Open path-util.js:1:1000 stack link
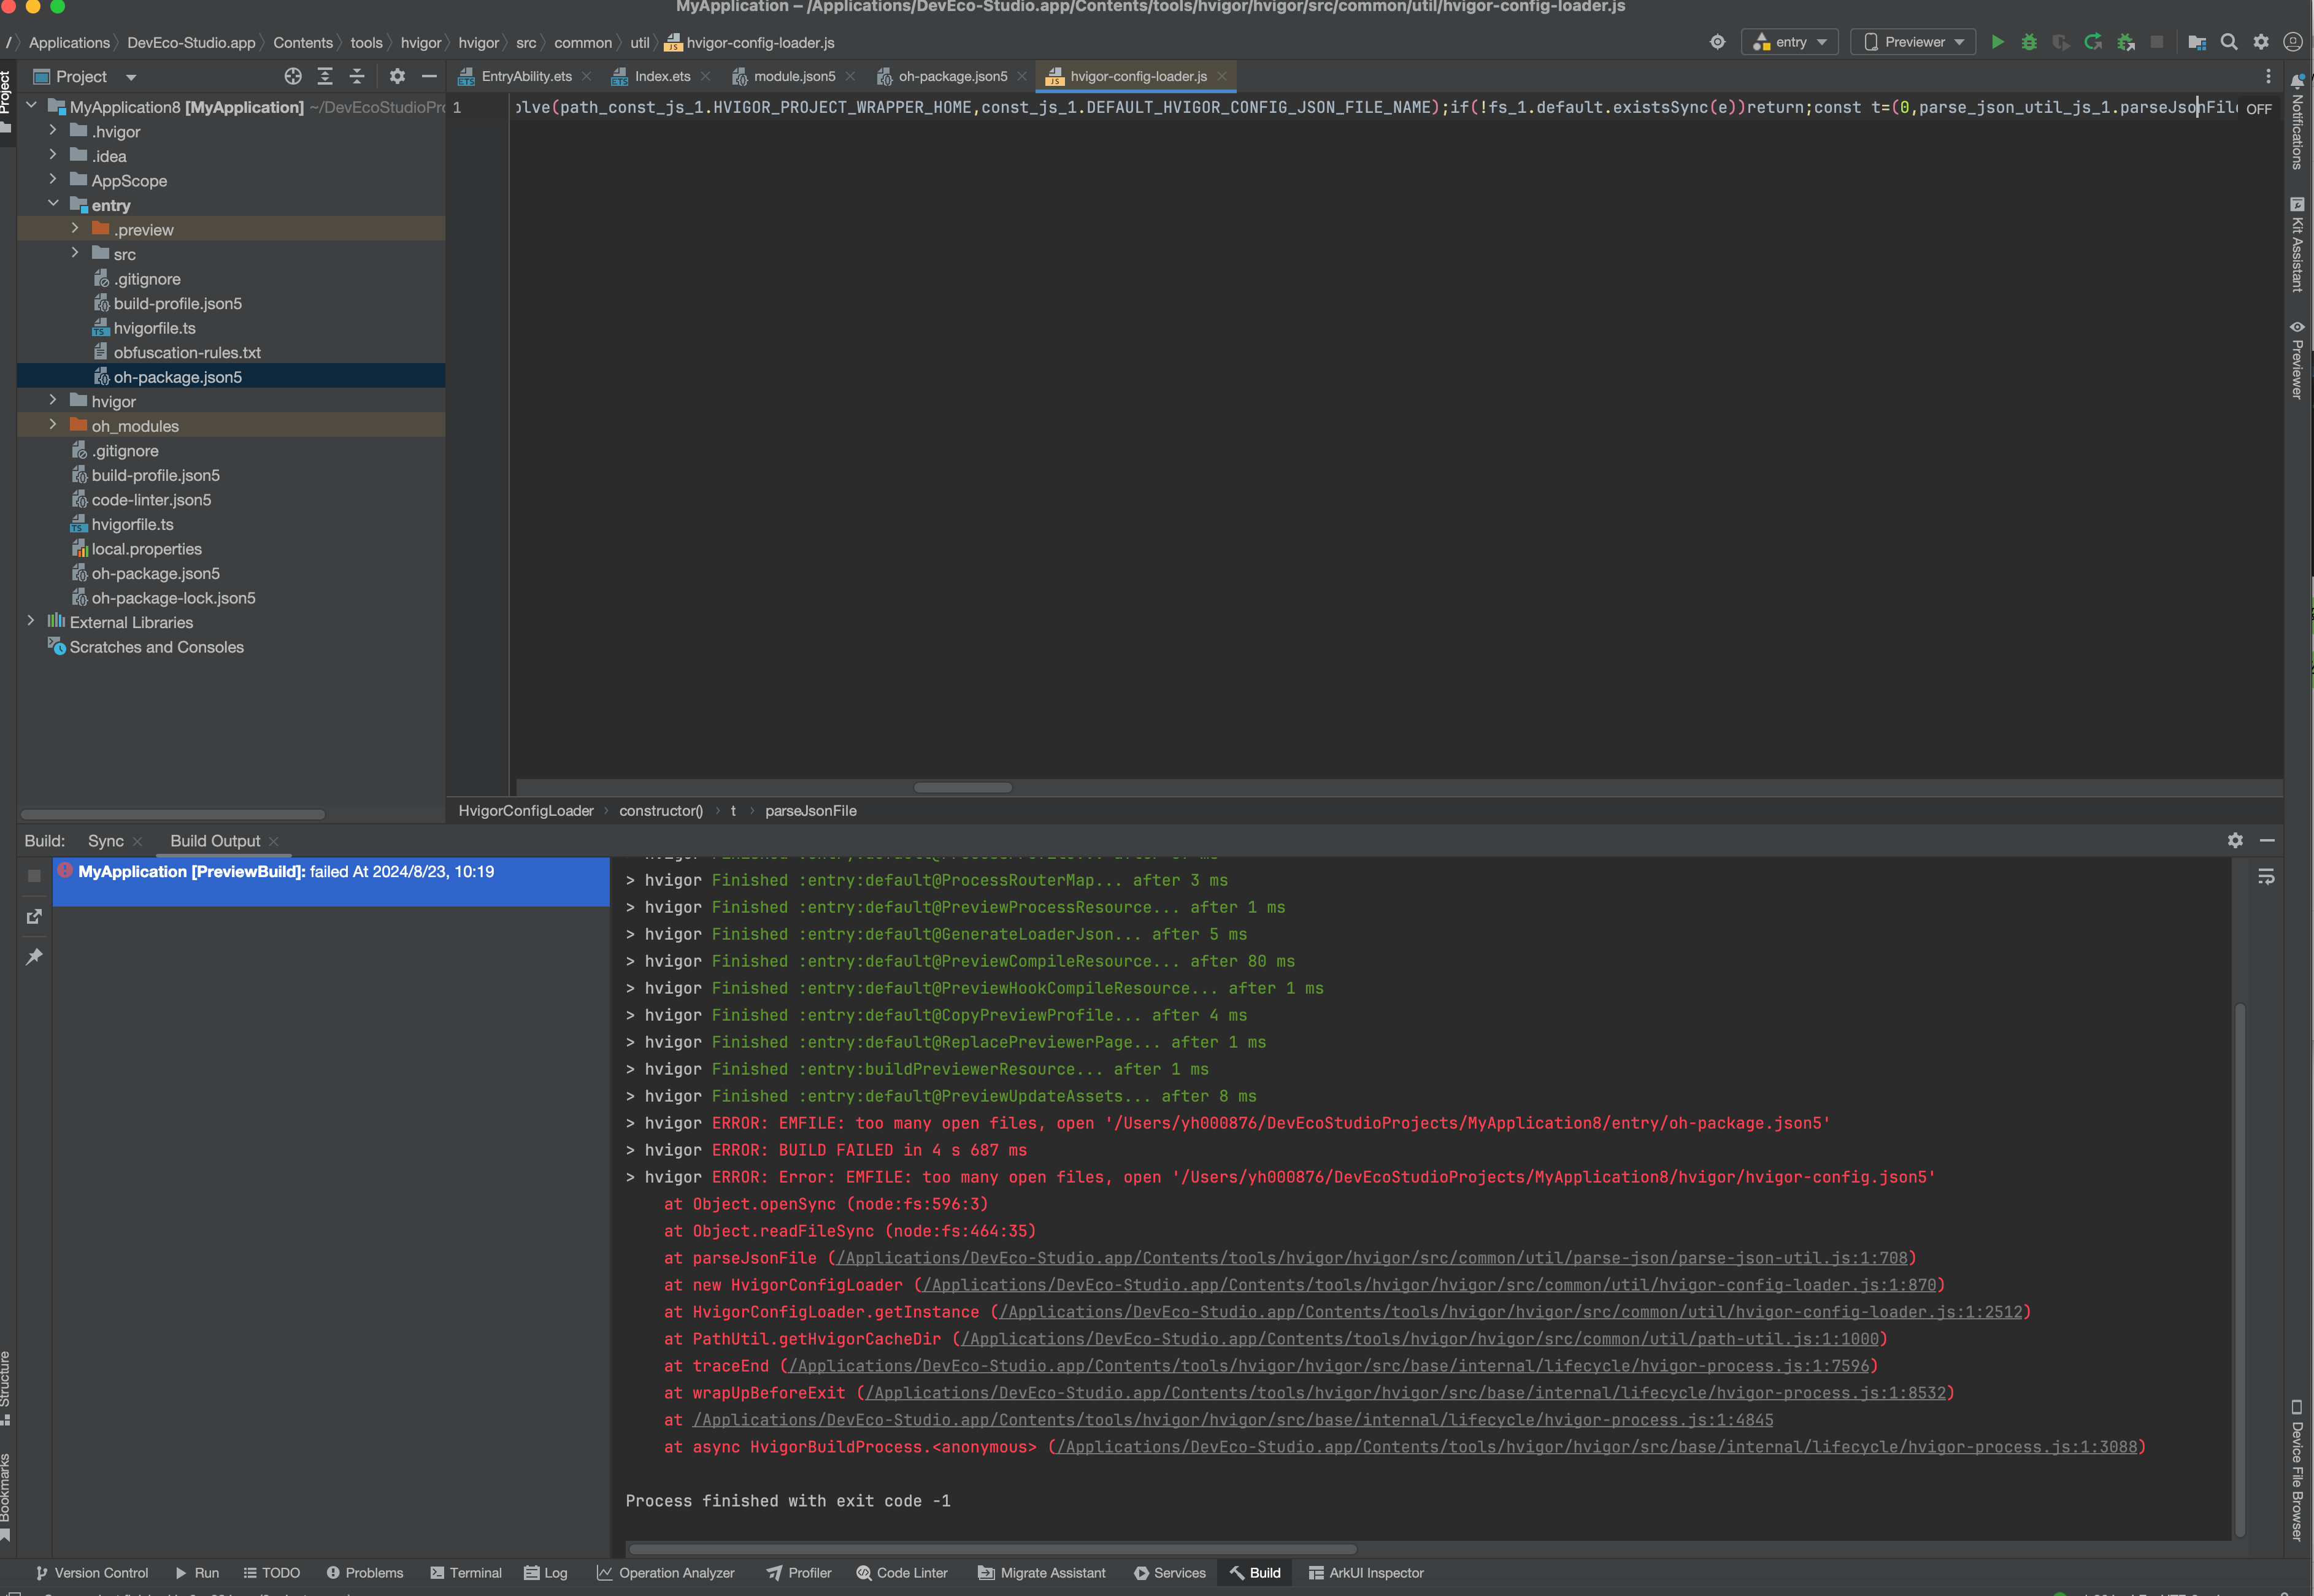2314x1596 pixels. click(x=1420, y=1339)
